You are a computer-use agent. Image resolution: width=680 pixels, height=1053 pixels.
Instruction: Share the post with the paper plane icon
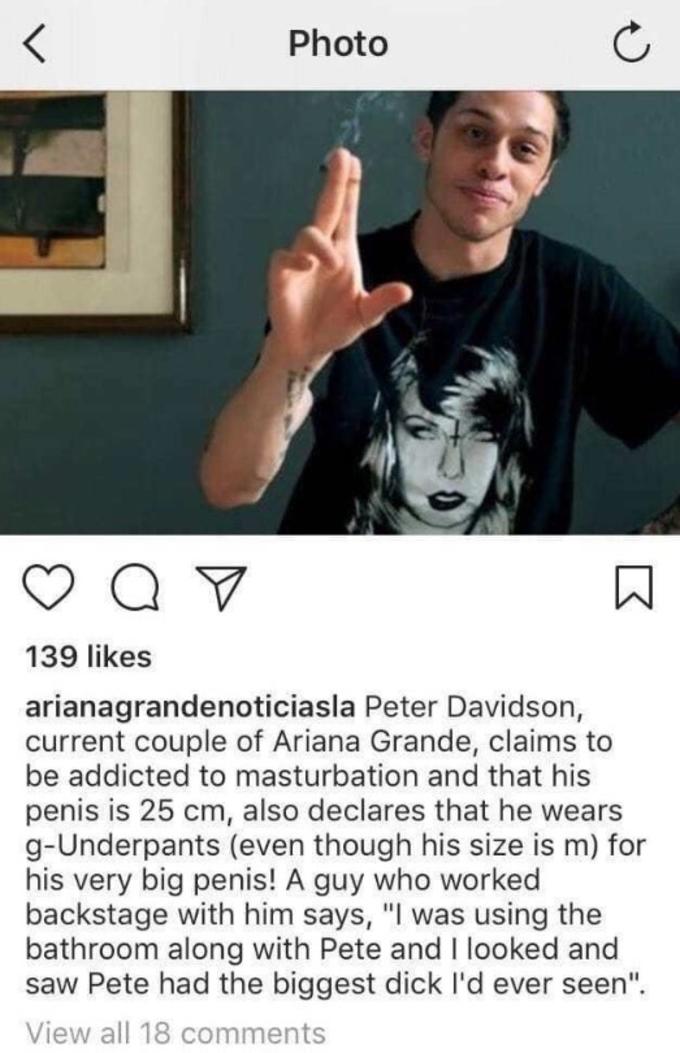[221, 588]
